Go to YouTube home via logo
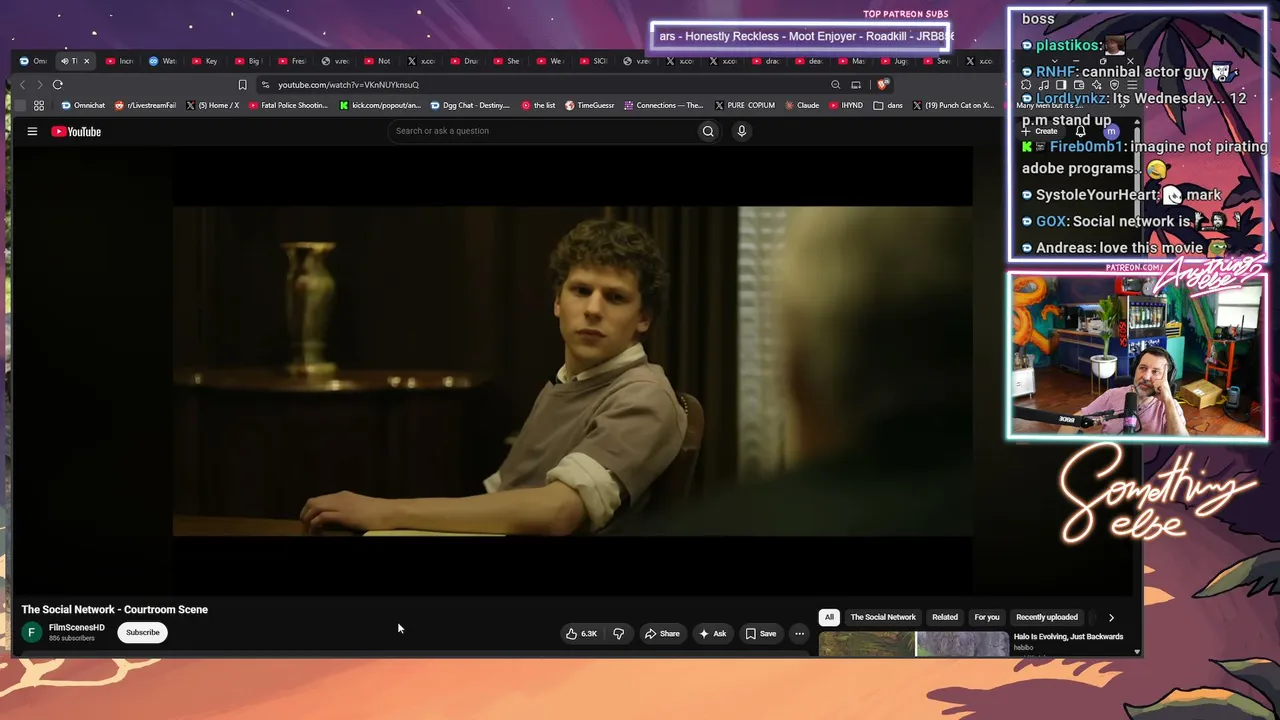Viewport: 1280px width, 720px height. click(x=76, y=131)
